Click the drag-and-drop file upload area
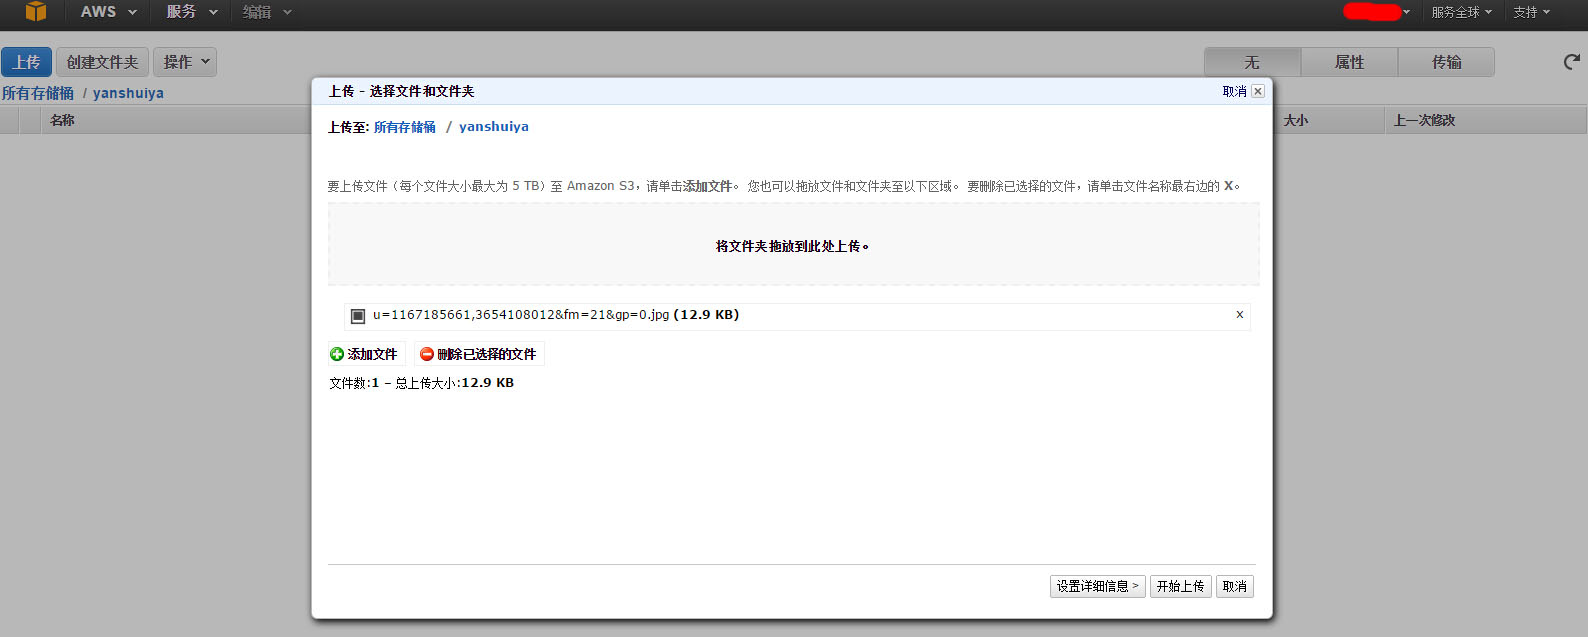The width and height of the screenshot is (1588, 637). pyautogui.click(x=793, y=246)
